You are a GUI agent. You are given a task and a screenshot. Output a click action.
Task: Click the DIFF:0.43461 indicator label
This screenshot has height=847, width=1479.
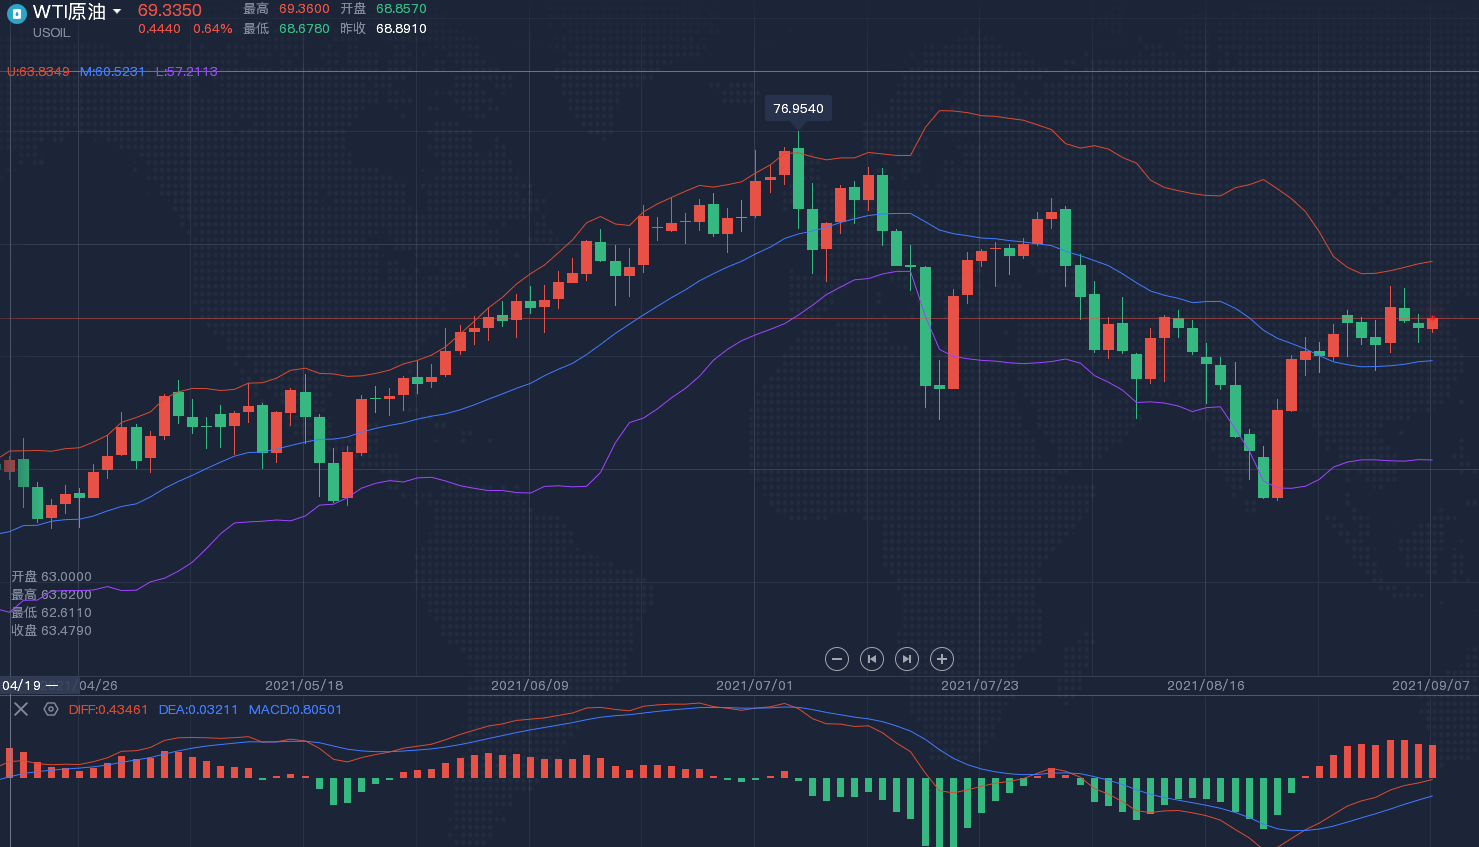108,710
